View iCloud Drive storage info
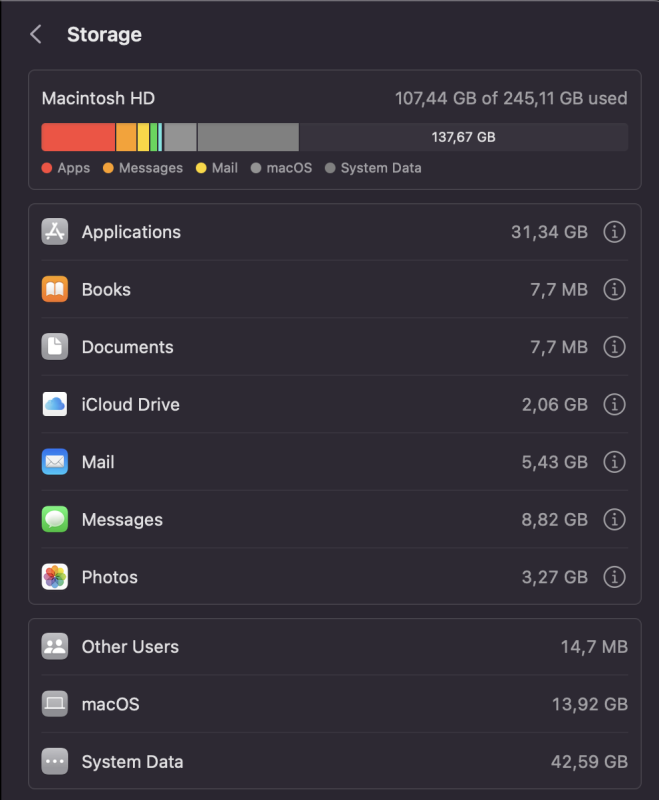Viewport: 659px width, 800px height. [614, 405]
